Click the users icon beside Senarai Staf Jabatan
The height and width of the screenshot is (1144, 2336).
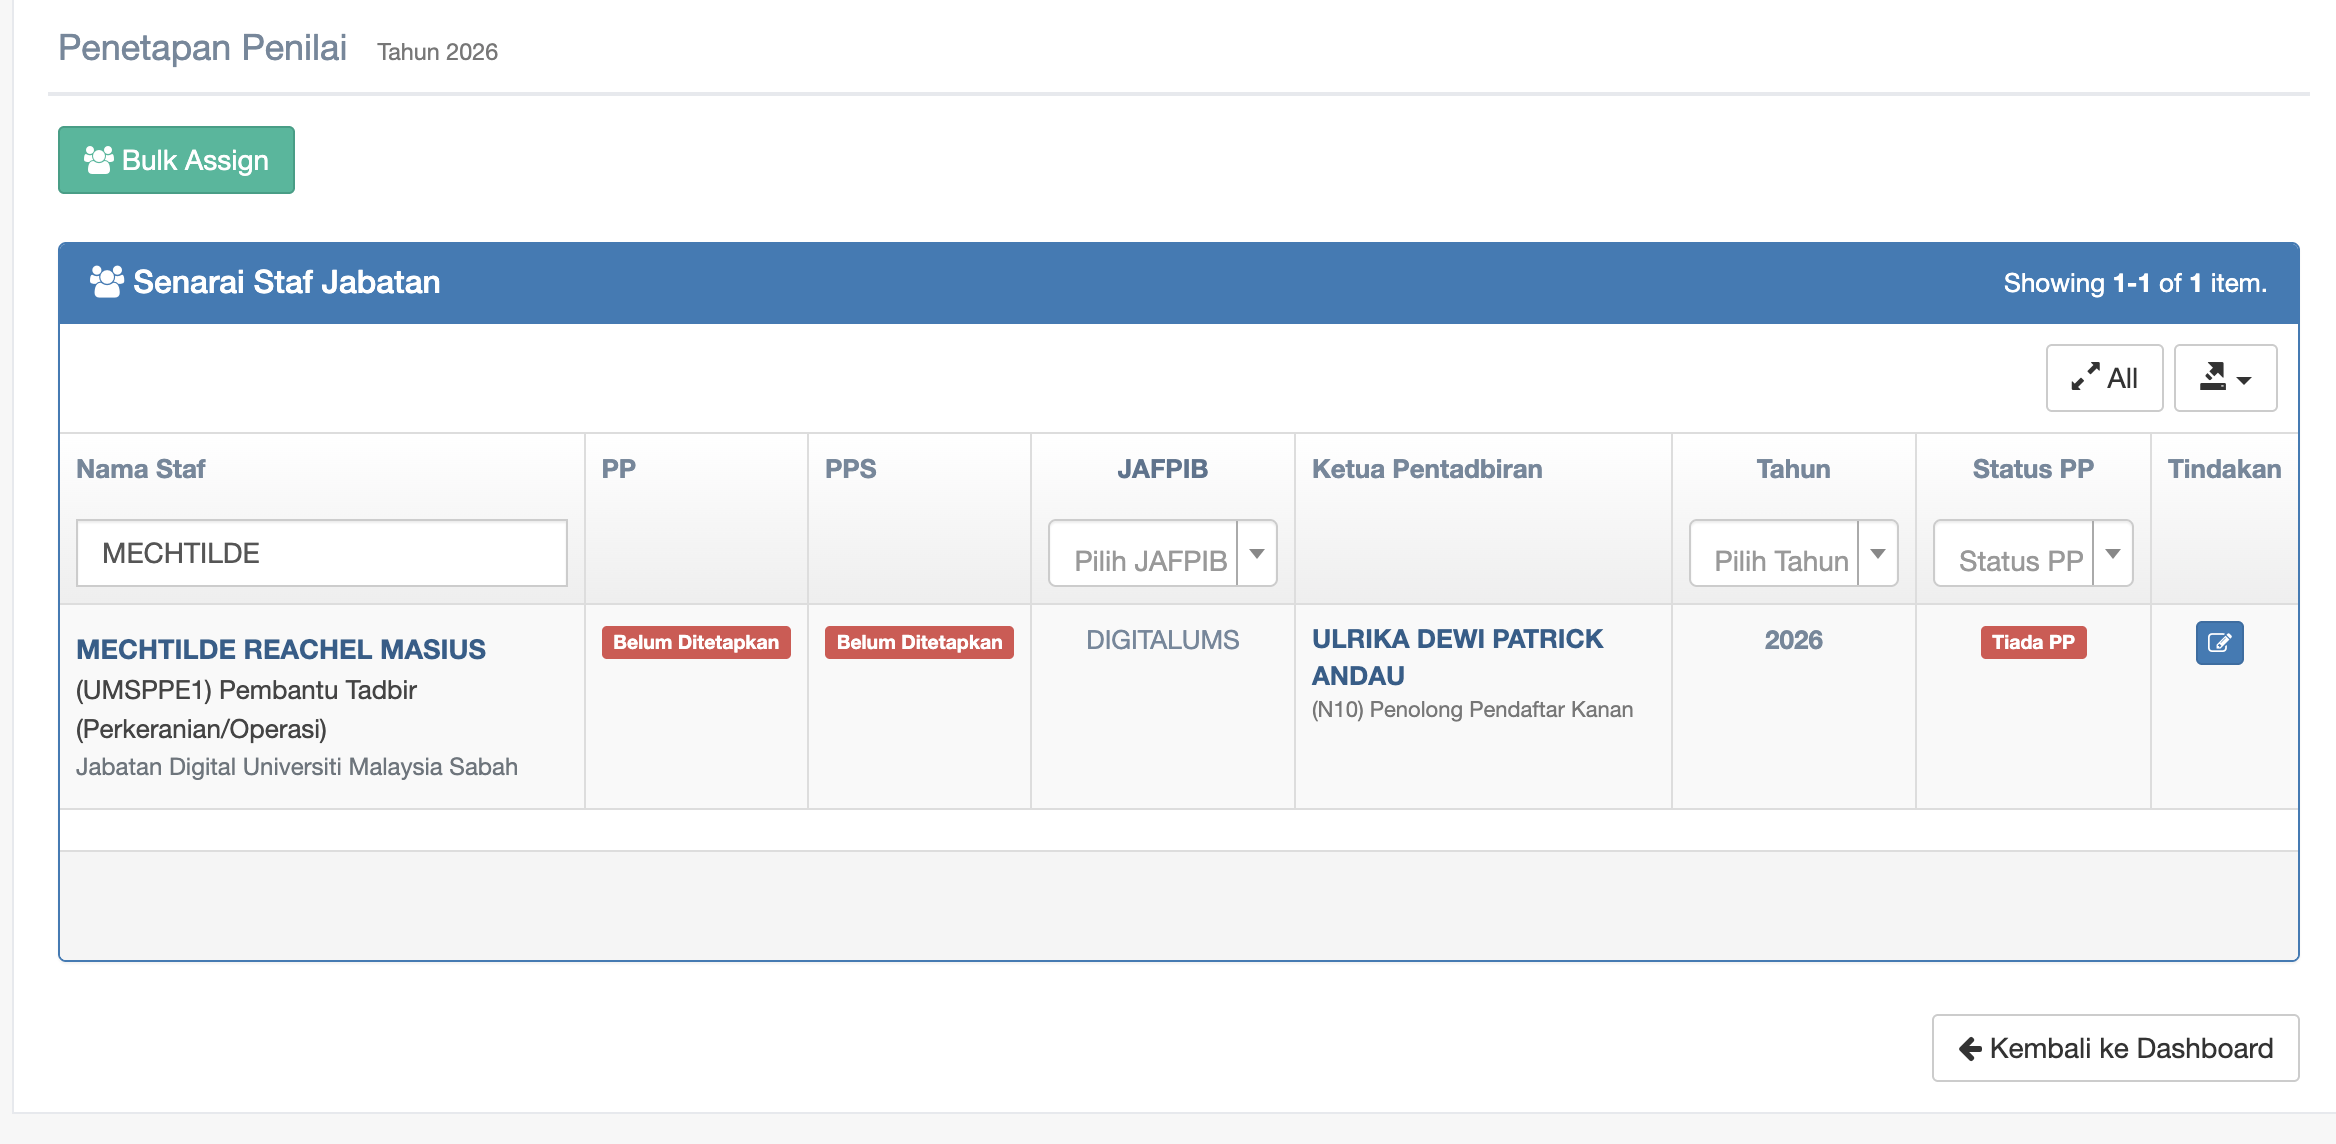(x=106, y=282)
